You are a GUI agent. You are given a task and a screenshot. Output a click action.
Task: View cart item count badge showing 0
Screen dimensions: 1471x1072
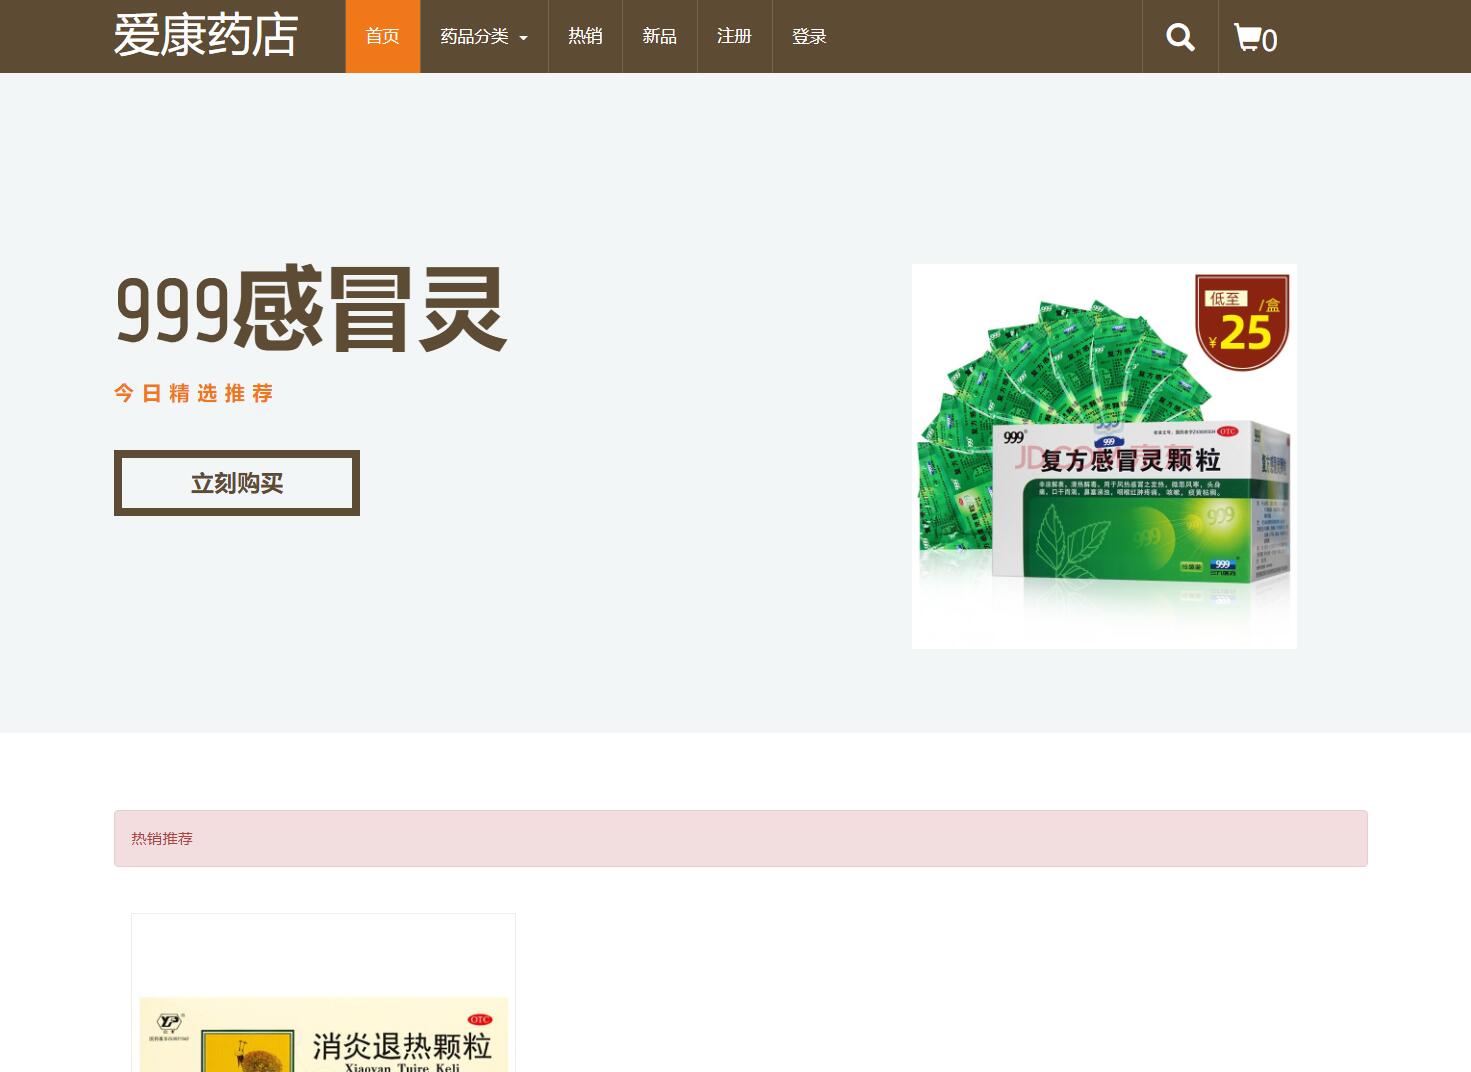click(1270, 41)
